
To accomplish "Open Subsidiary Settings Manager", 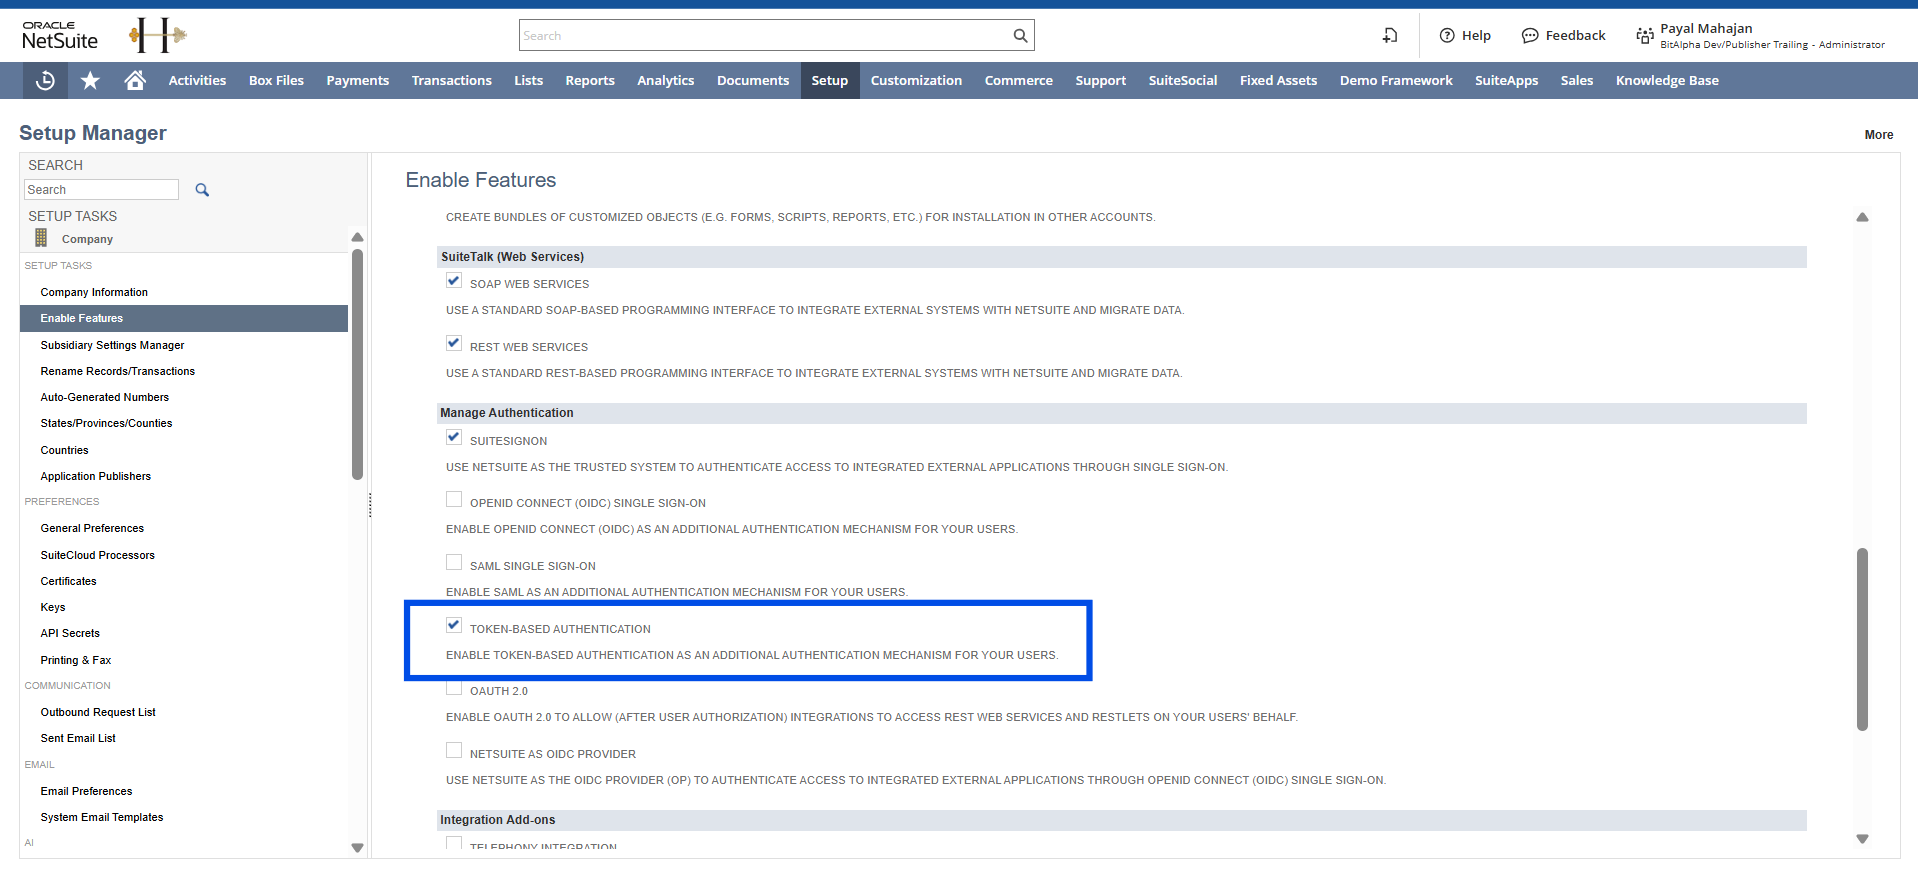I will (112, 345).
